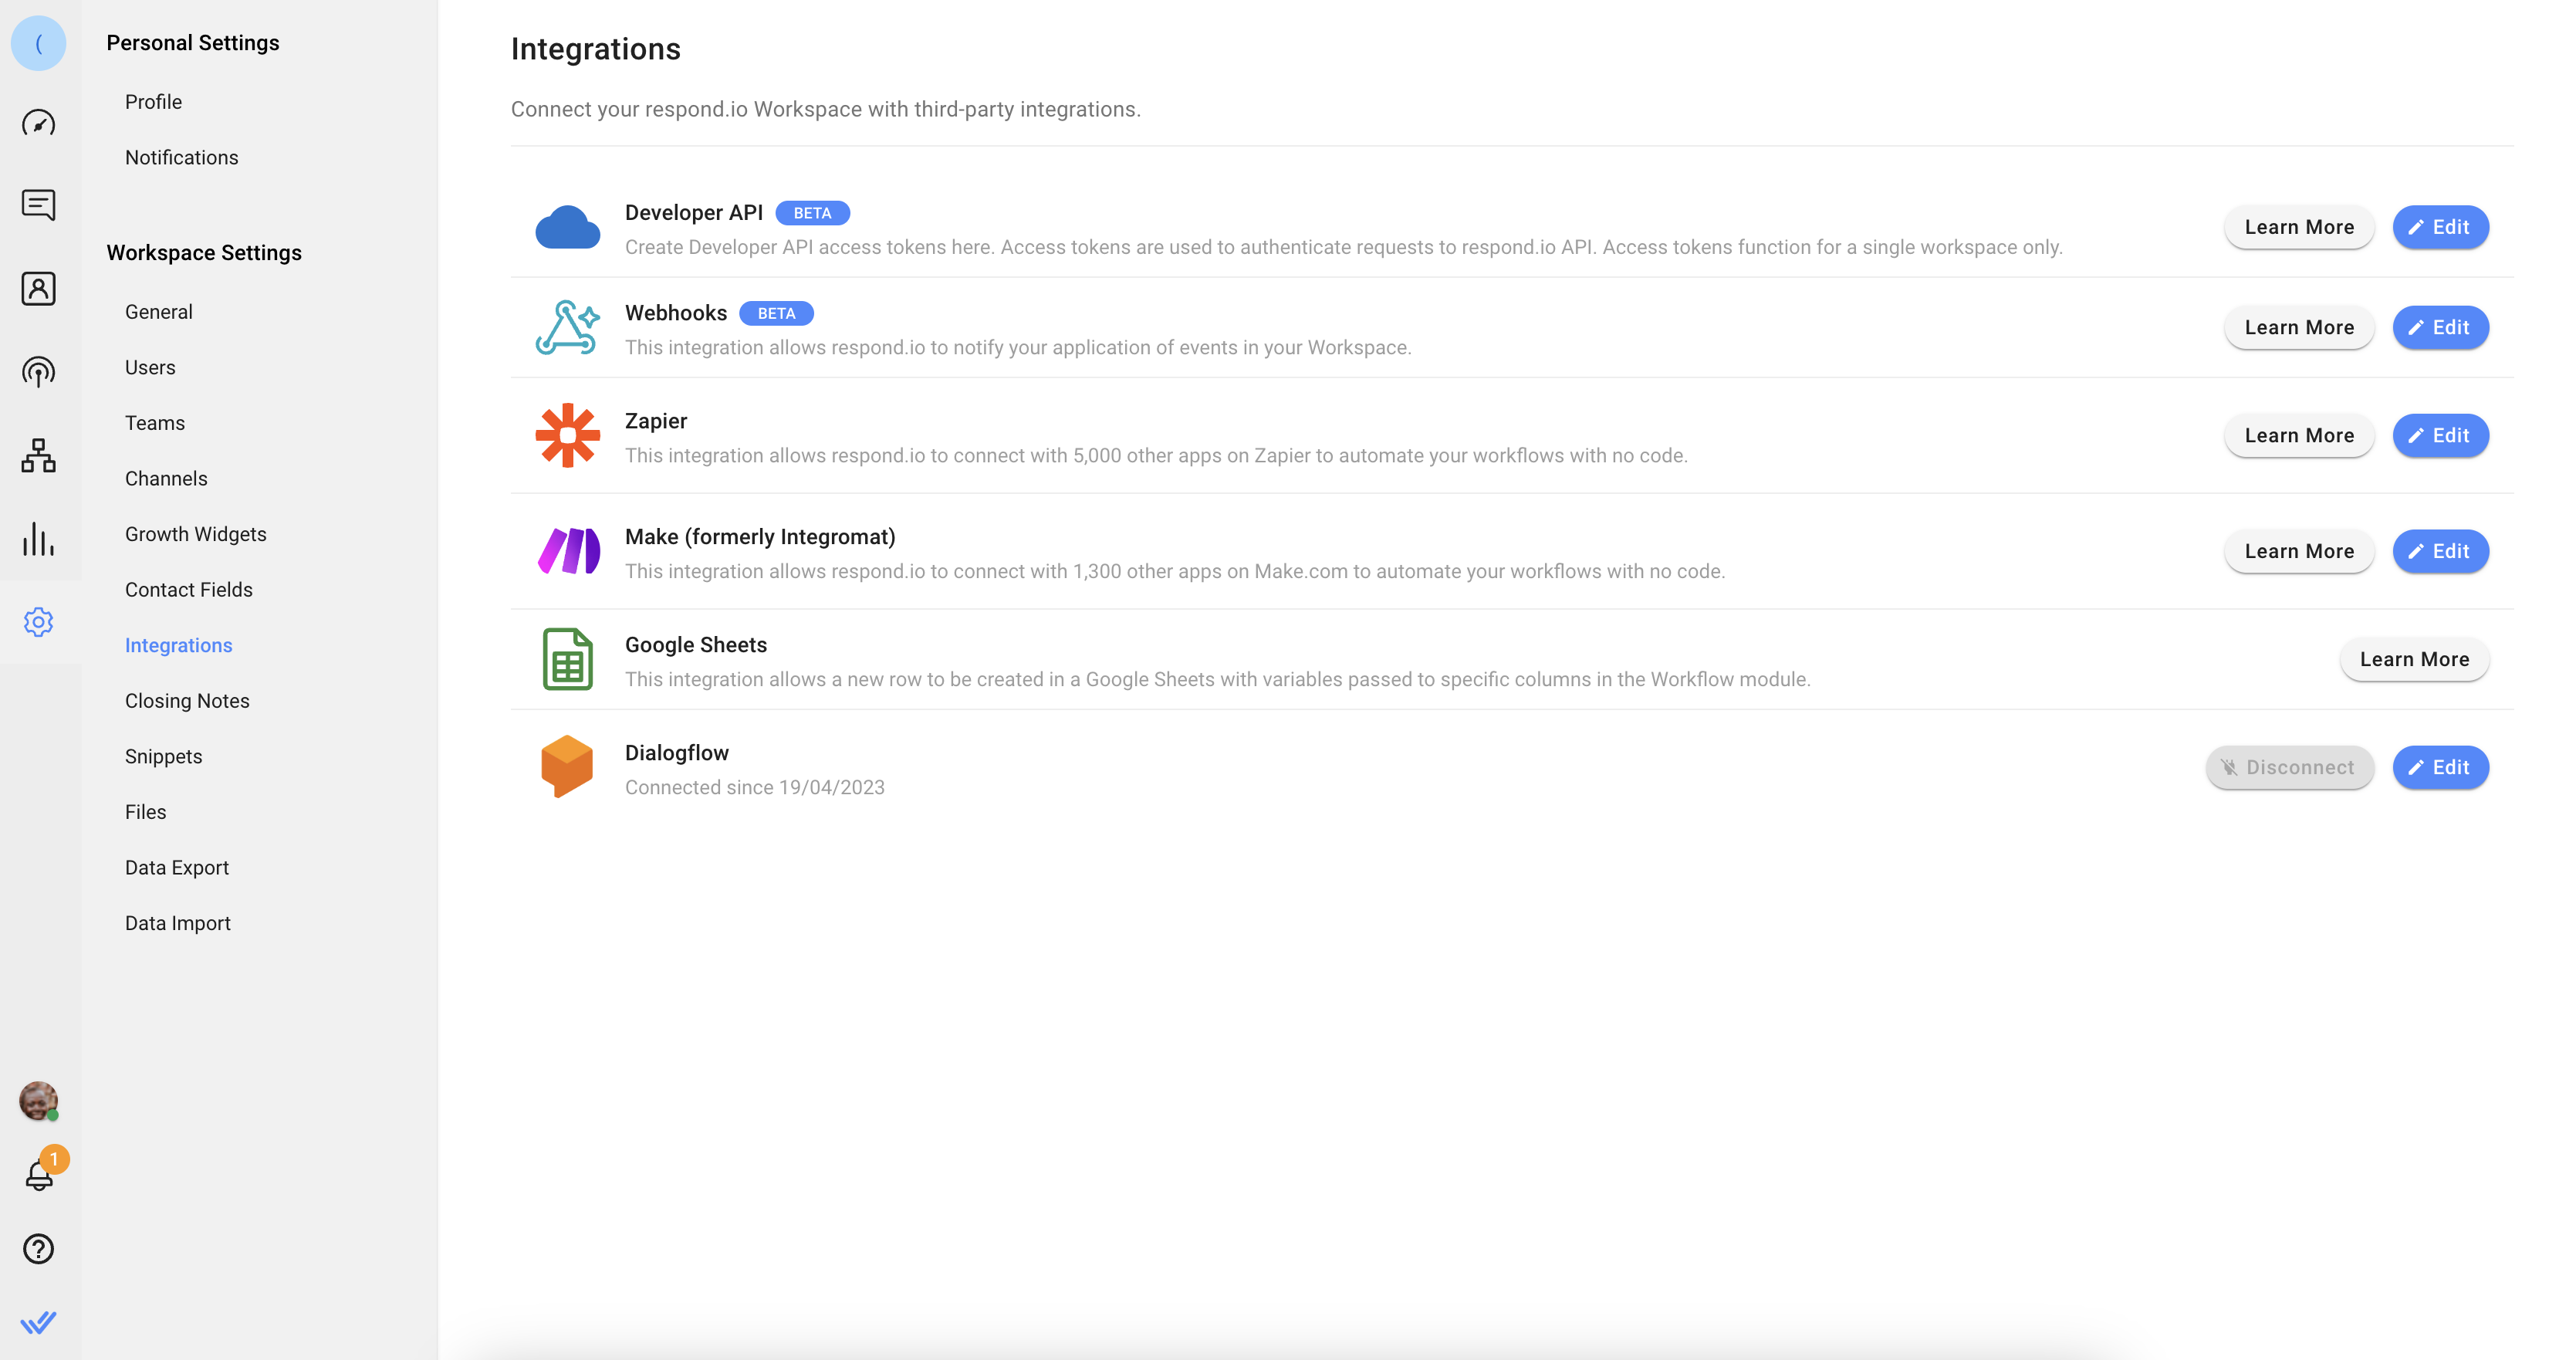This screenshot has width=2576, height=1360.
Task: Click the Webhooks logo icon
Action: 568,327
